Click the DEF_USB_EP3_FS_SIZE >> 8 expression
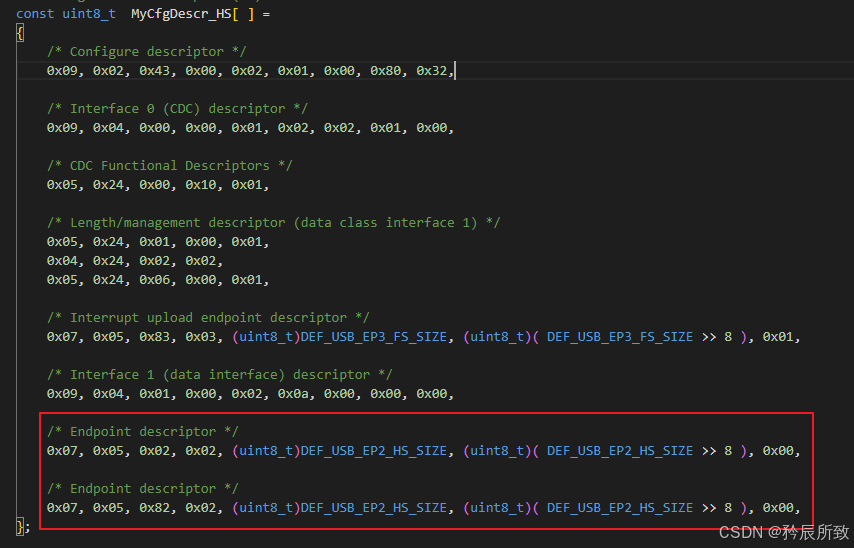The height and width of the screenshot is (548, 854). [x=639, y=337]
